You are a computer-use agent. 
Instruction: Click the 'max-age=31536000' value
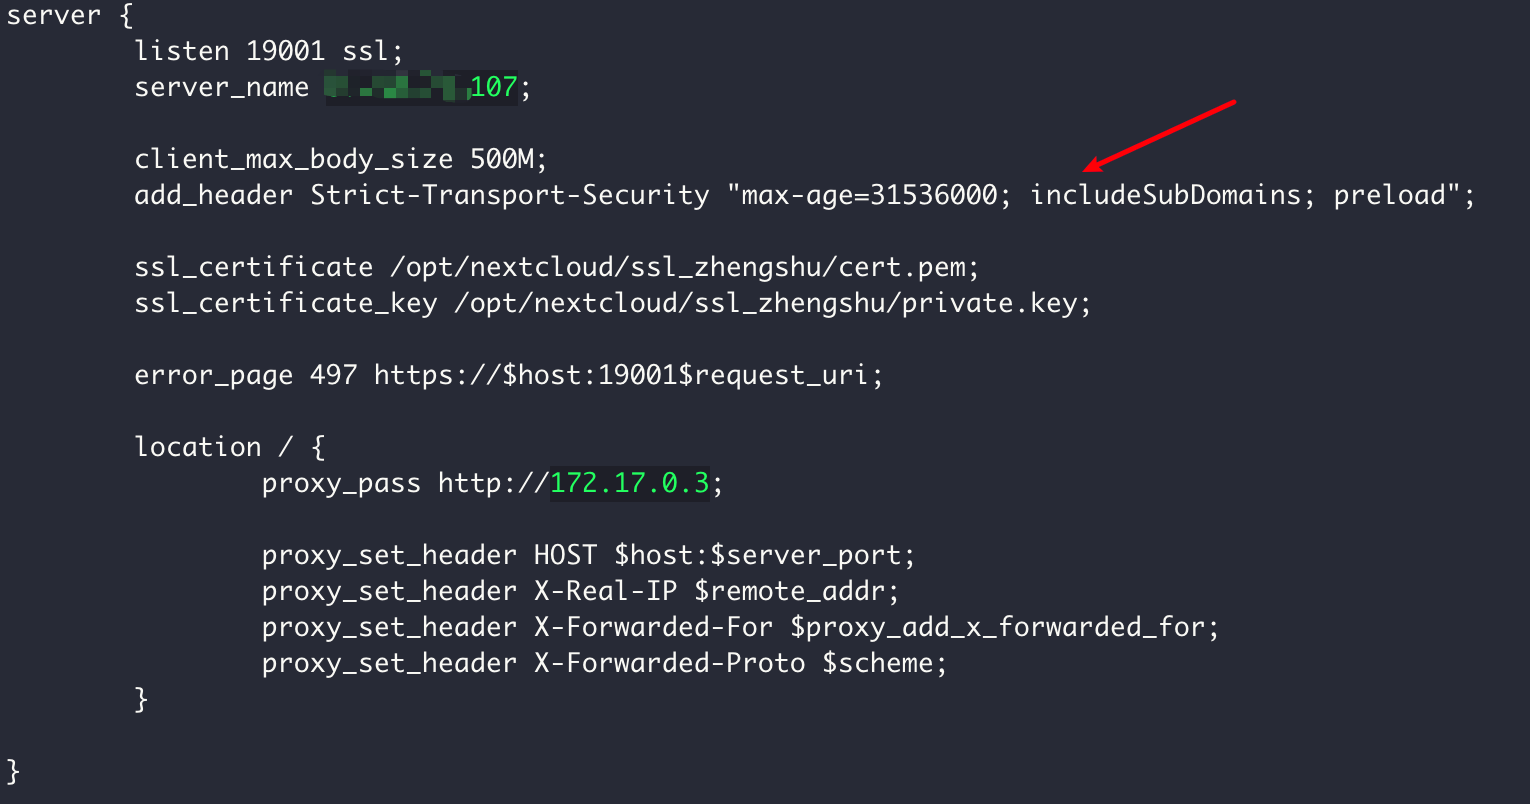(869, 195)
